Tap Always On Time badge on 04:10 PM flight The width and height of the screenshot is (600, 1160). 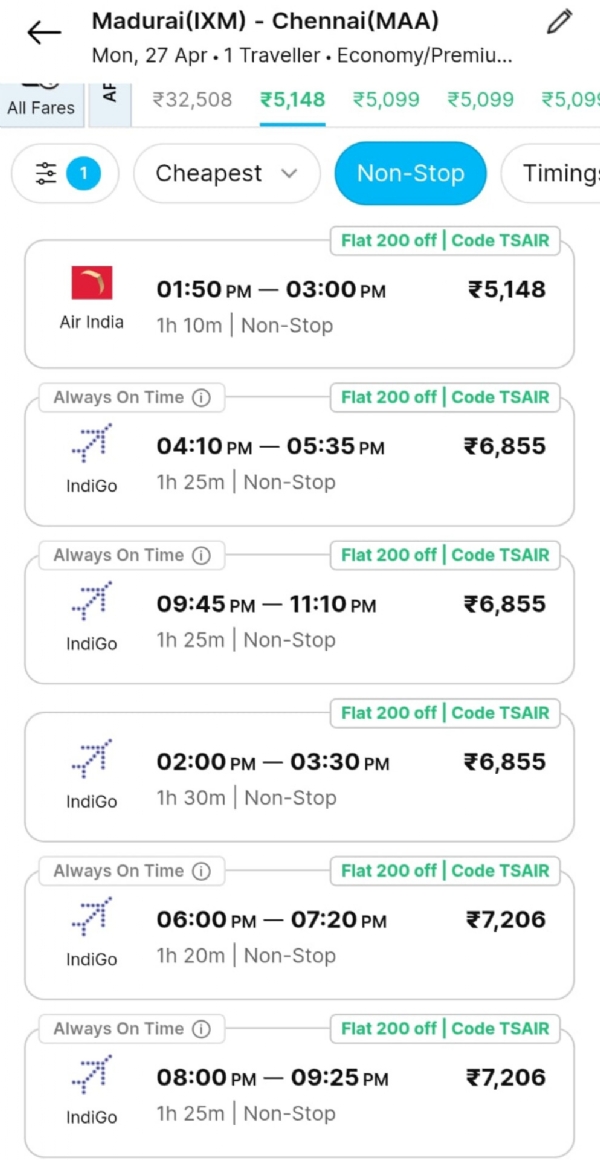[119, 398]
